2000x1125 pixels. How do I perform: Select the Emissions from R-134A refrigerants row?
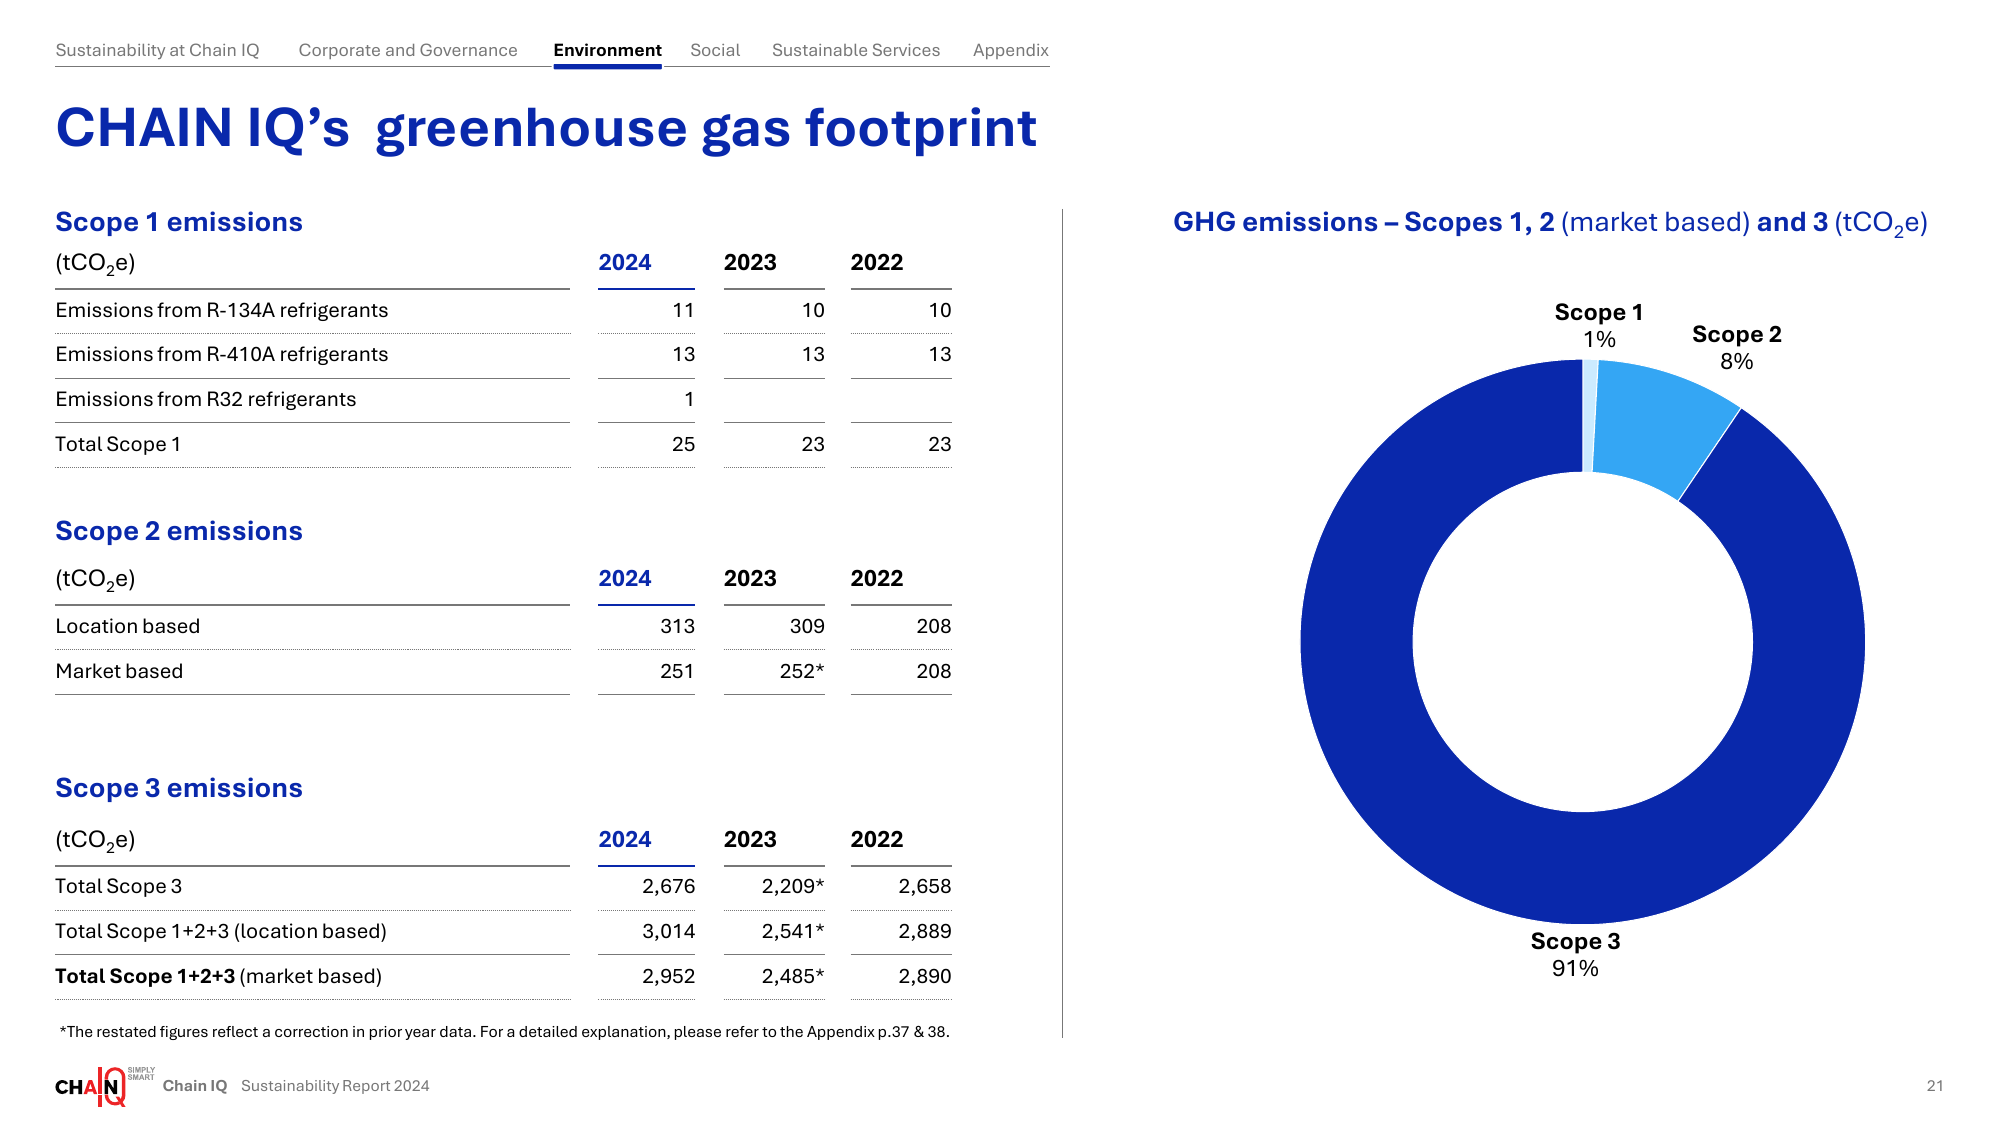[x=503, y=311]
